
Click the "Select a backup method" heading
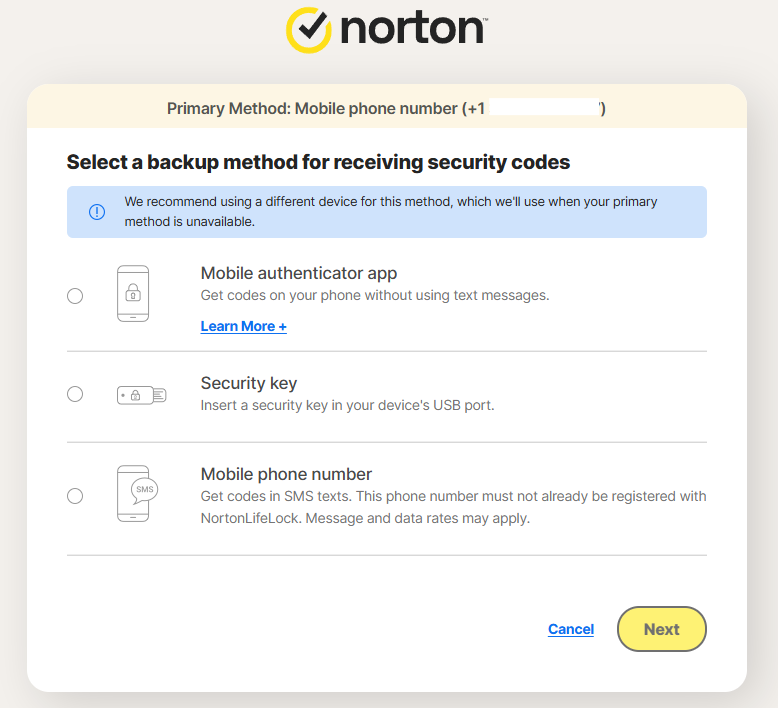click(x=318, y=162)
